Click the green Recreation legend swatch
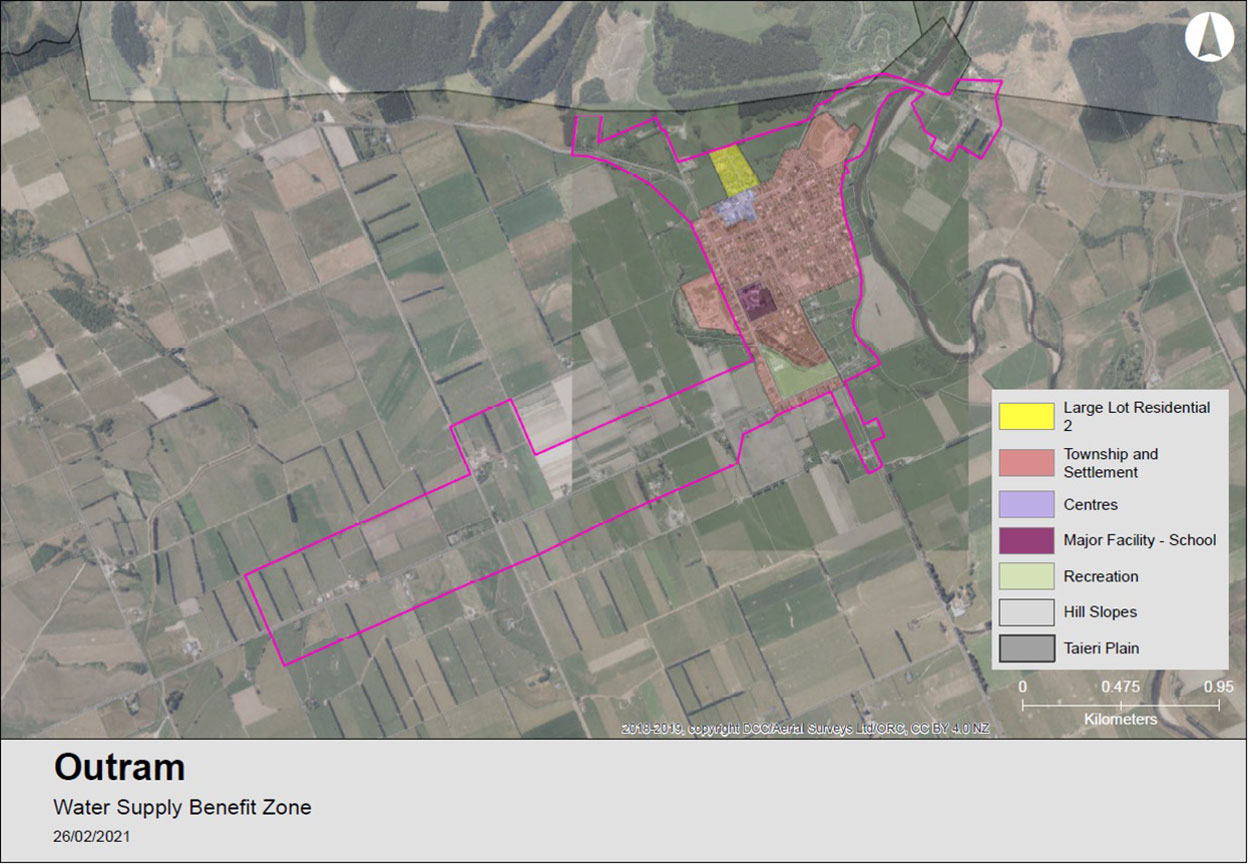 [x=1026, y=576]
